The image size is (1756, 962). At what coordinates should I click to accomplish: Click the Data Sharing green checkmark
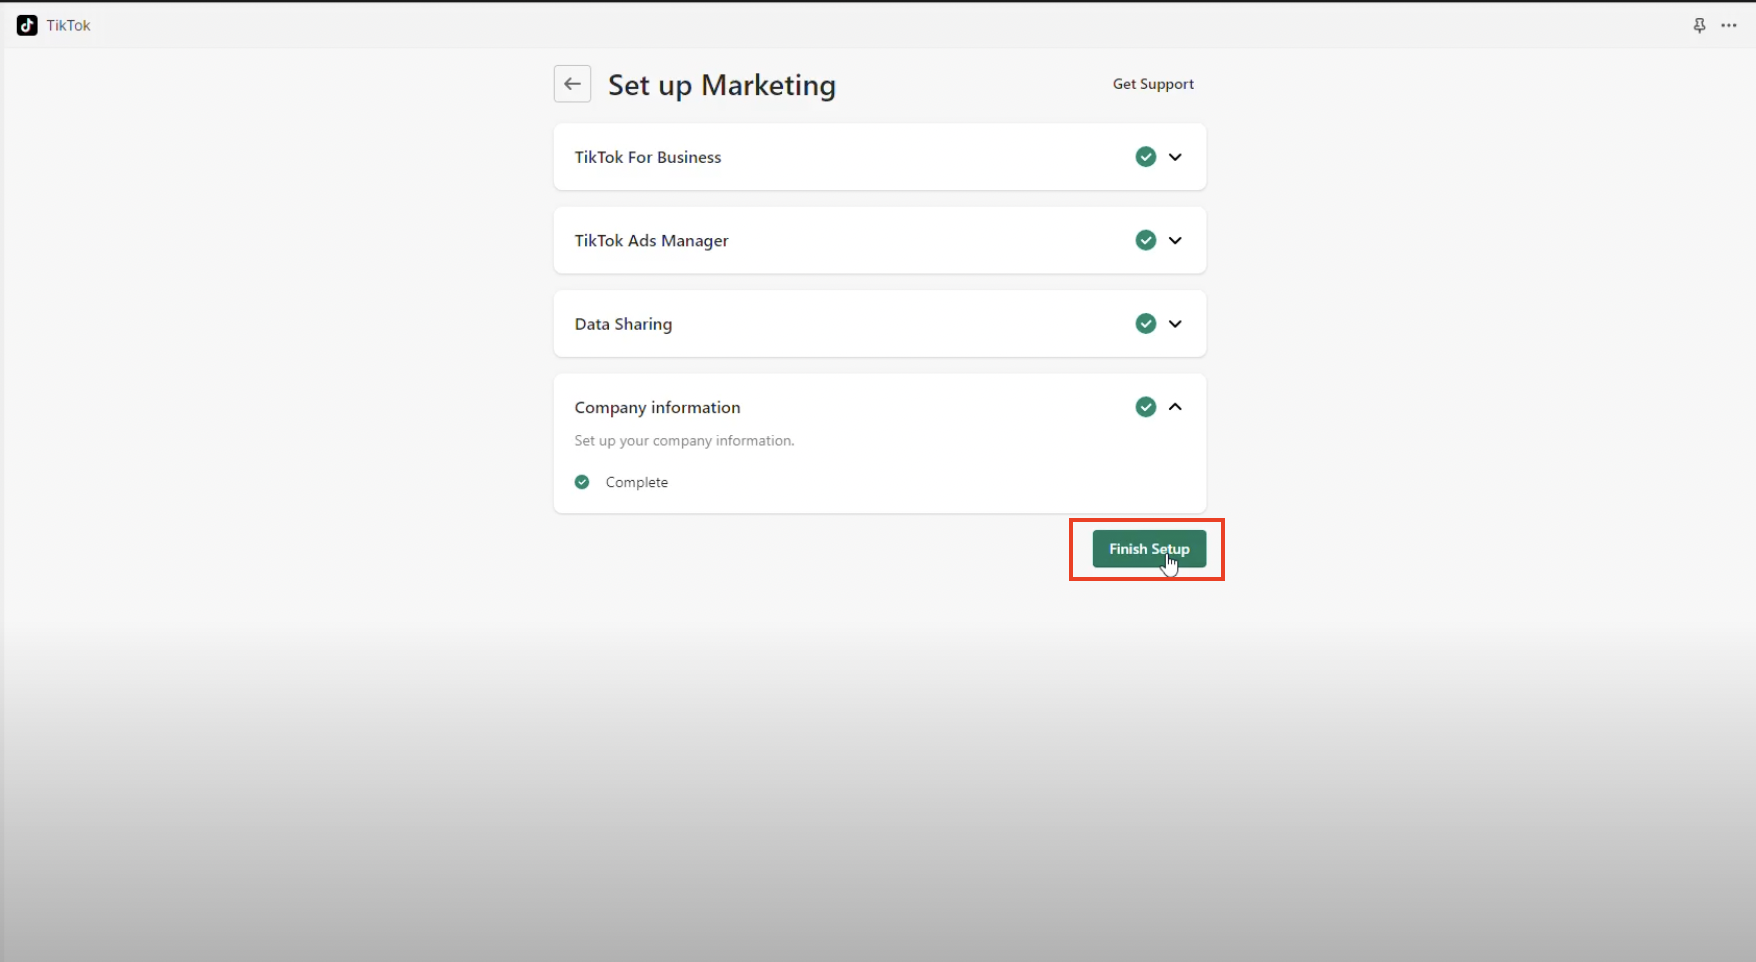coord(1146,323)
